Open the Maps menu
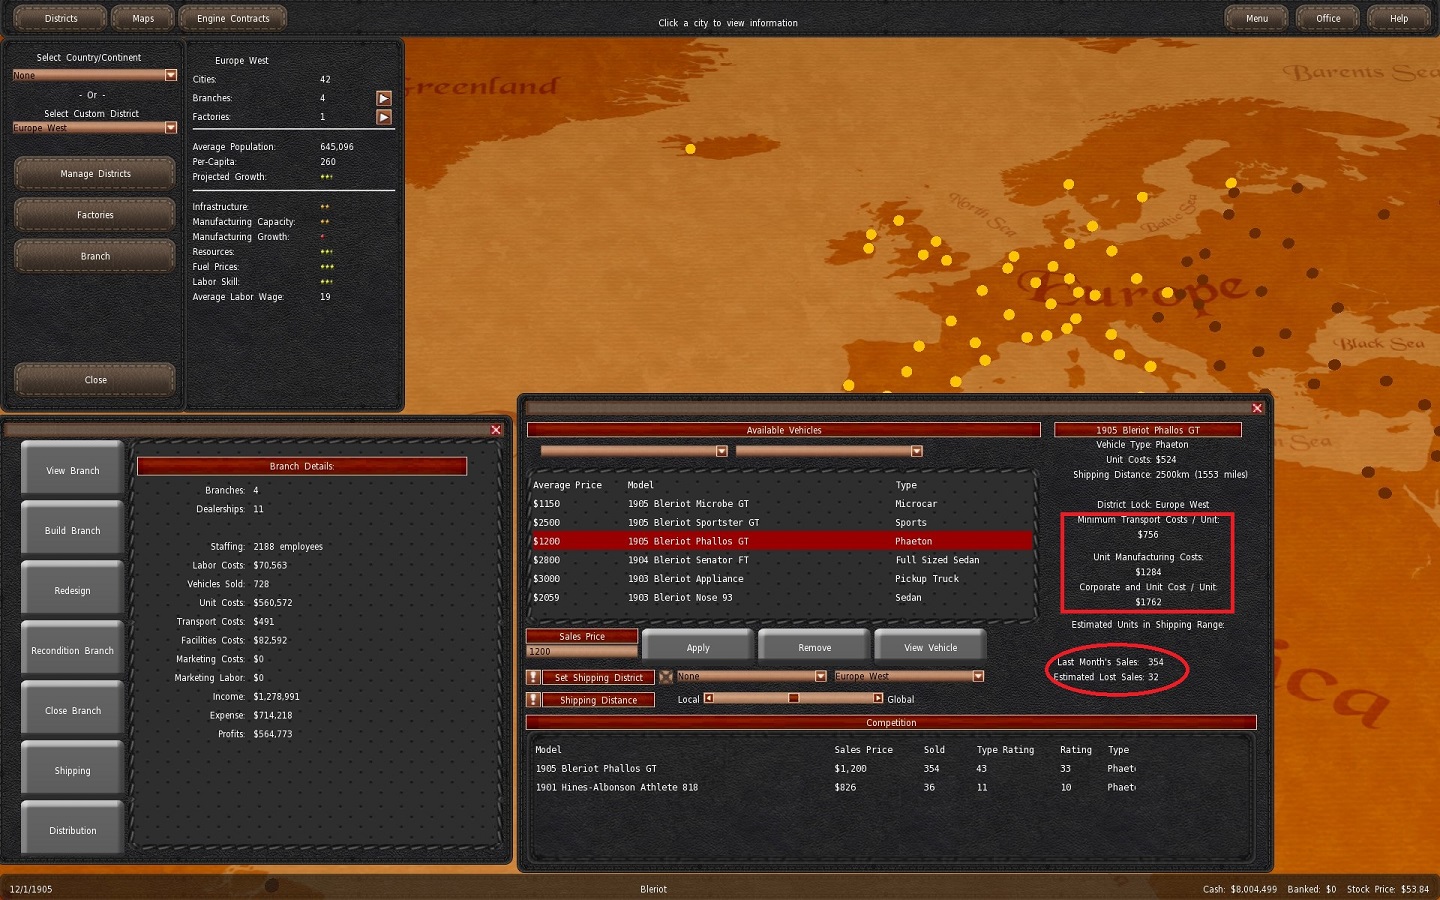This screenshot has width=1440, height=900. coord(143,18)
